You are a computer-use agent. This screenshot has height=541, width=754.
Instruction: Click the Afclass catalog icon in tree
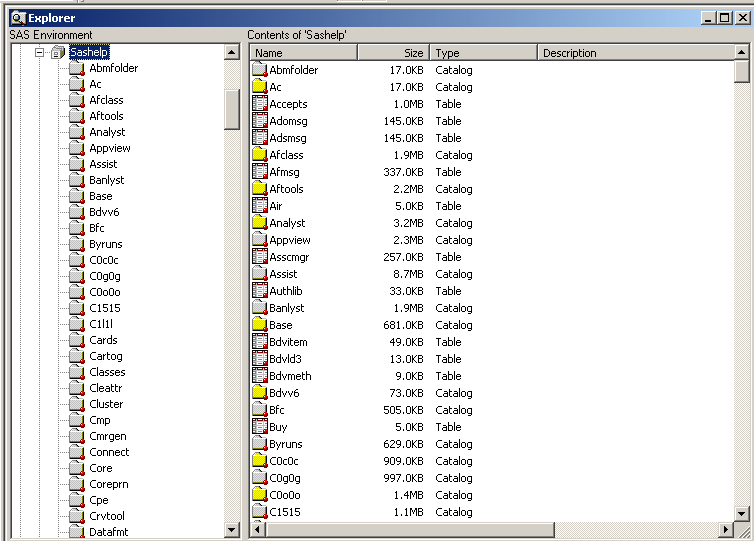pos(76,100)
